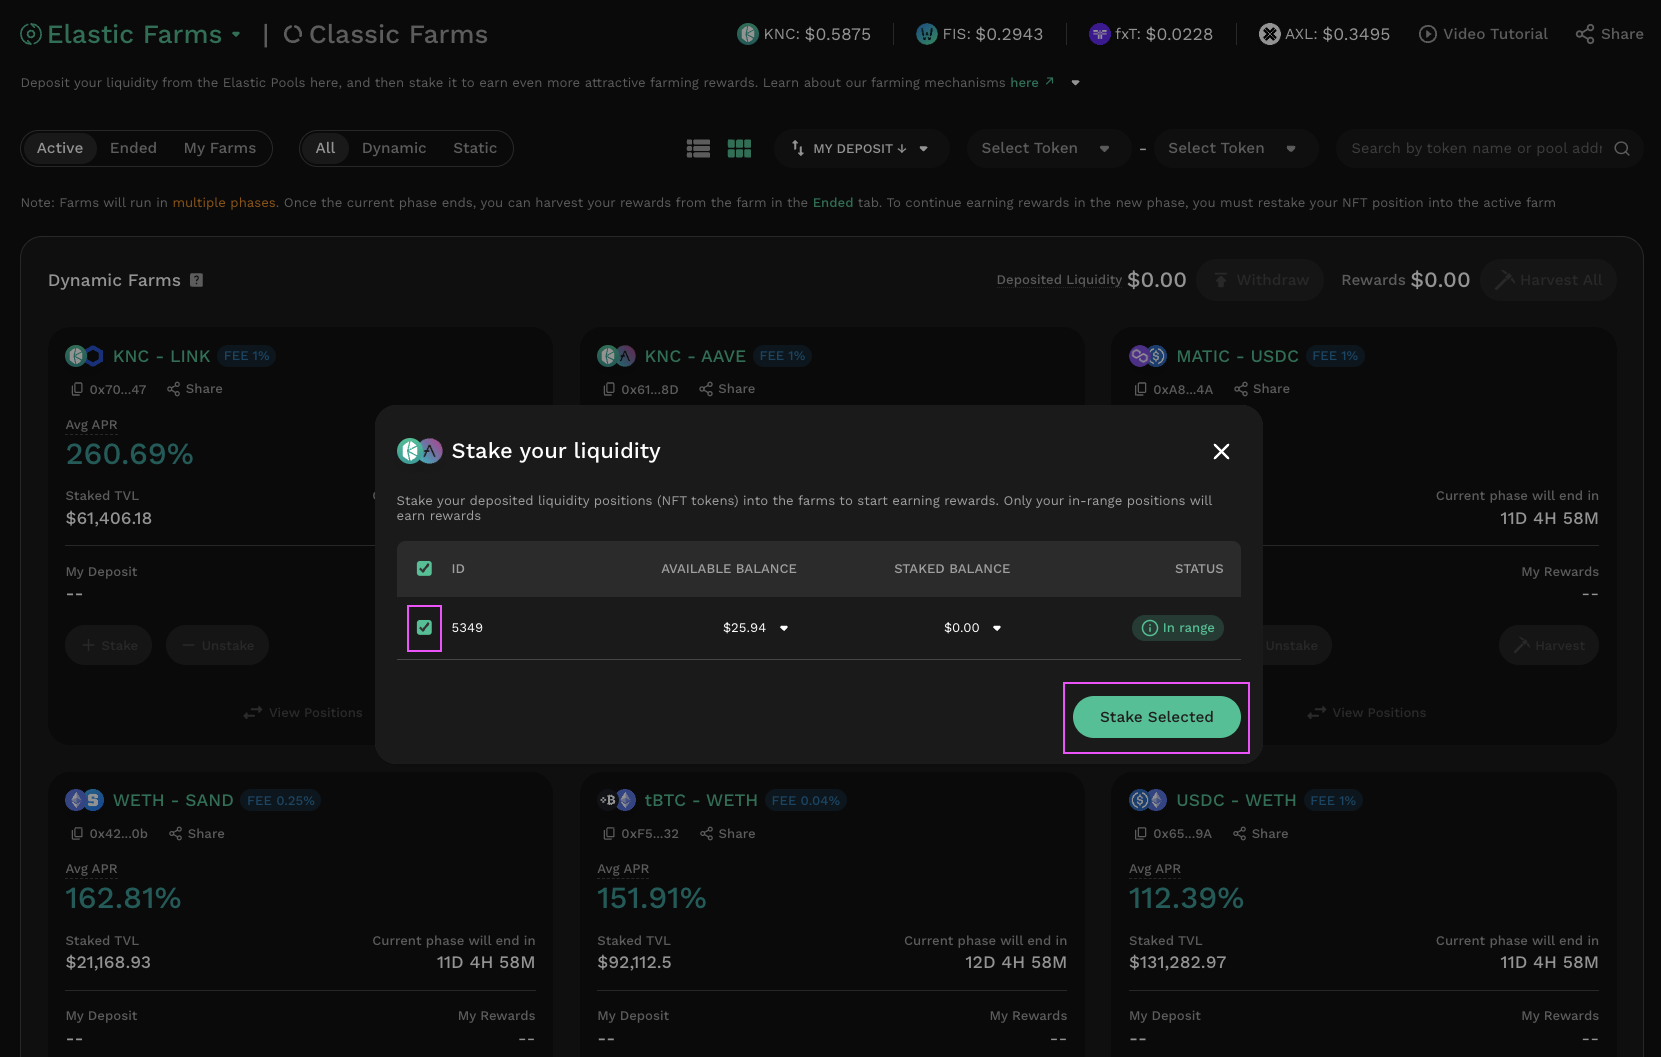The image size is (1661, 1057).
Task: Close the Stake your liquidity dialog
Action: 1221,451
